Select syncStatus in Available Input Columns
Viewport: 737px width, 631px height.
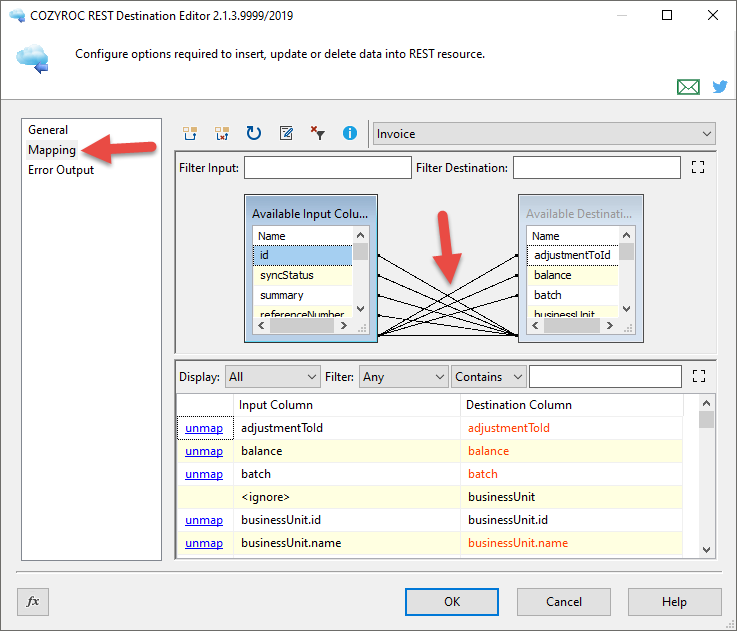coord(303,275)
